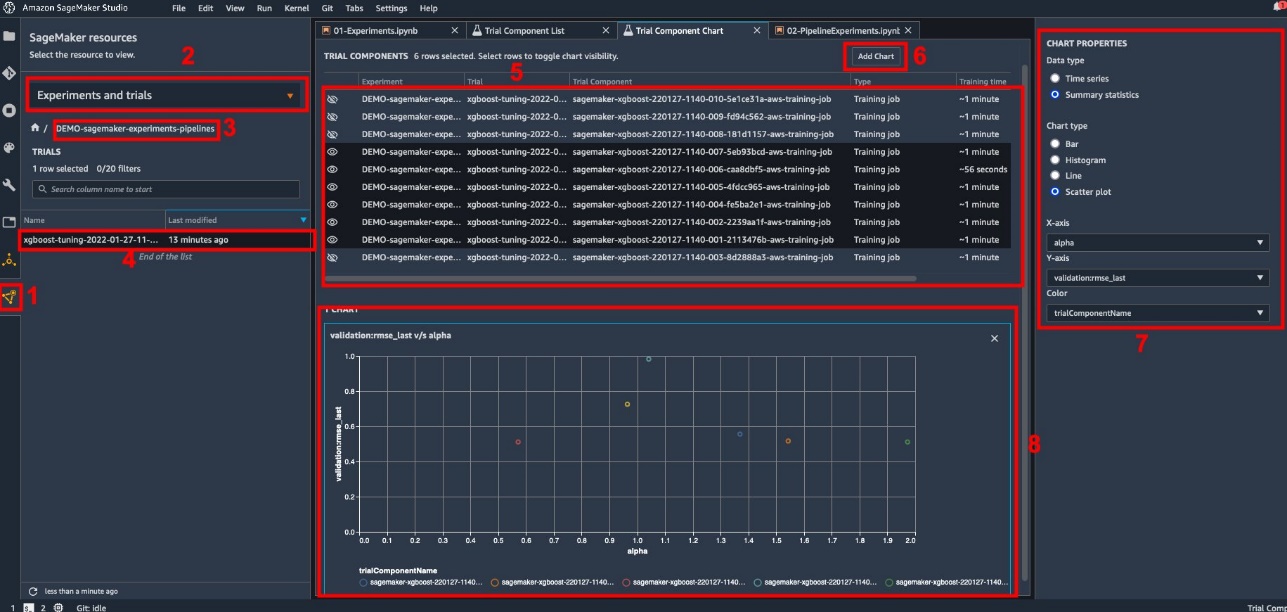Open SageMaker resources sidebar icon
This screenshot has width=1287, height=612.
pyautogui.click(x=10, y=297)
